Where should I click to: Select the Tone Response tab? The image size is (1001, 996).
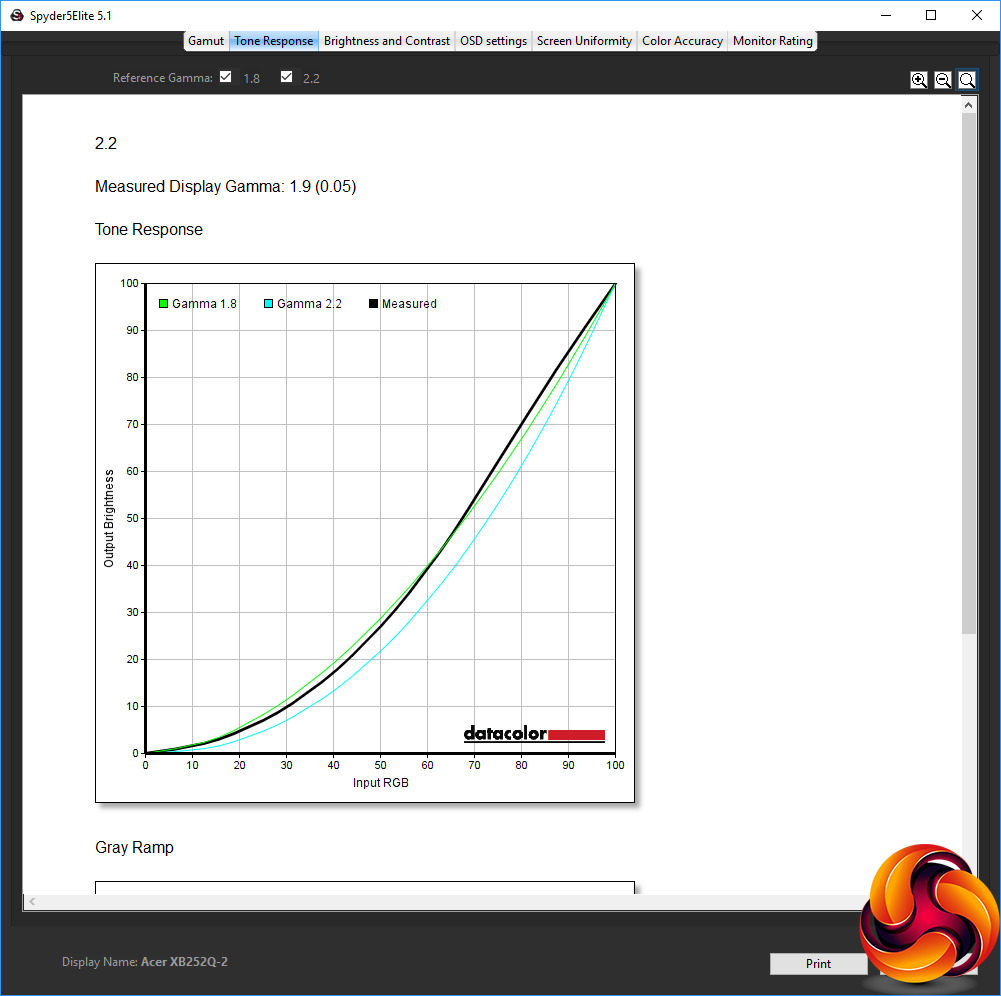273,41
